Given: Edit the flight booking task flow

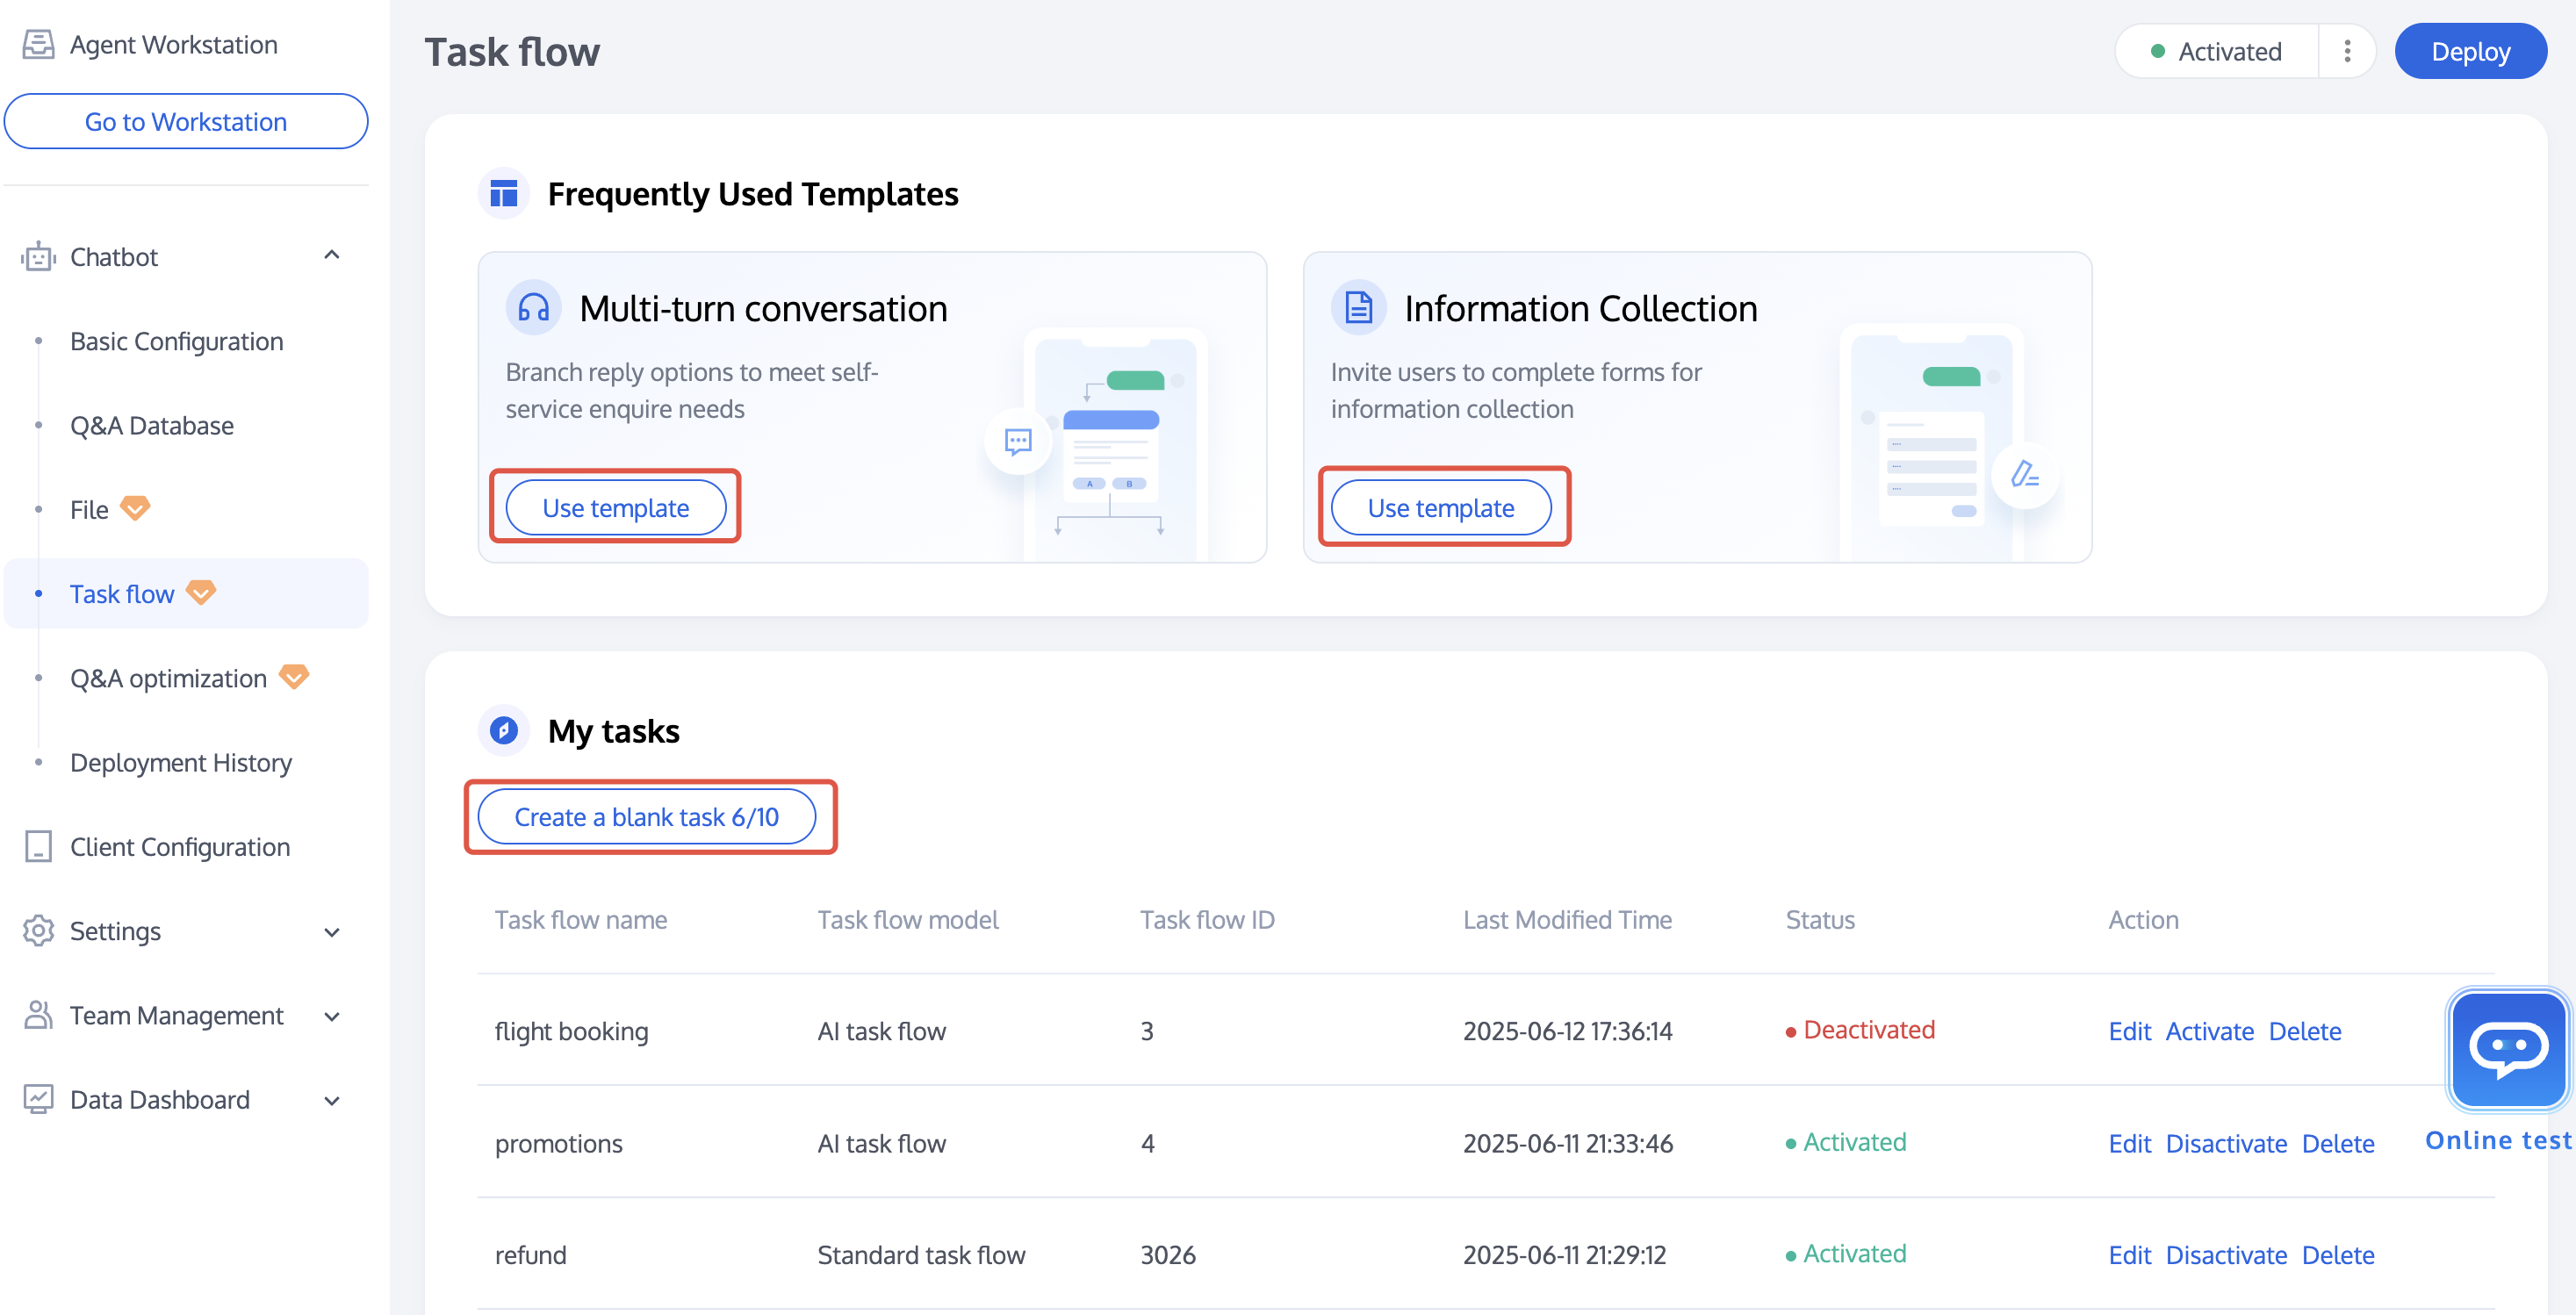Looking at the screenshot, I should pyautogui.click(x=2129, y=1031).
